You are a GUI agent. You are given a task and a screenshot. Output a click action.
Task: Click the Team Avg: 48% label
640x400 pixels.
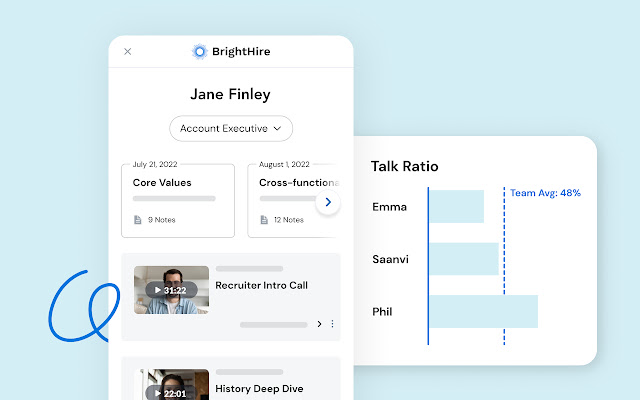click(x=545, y=193)
